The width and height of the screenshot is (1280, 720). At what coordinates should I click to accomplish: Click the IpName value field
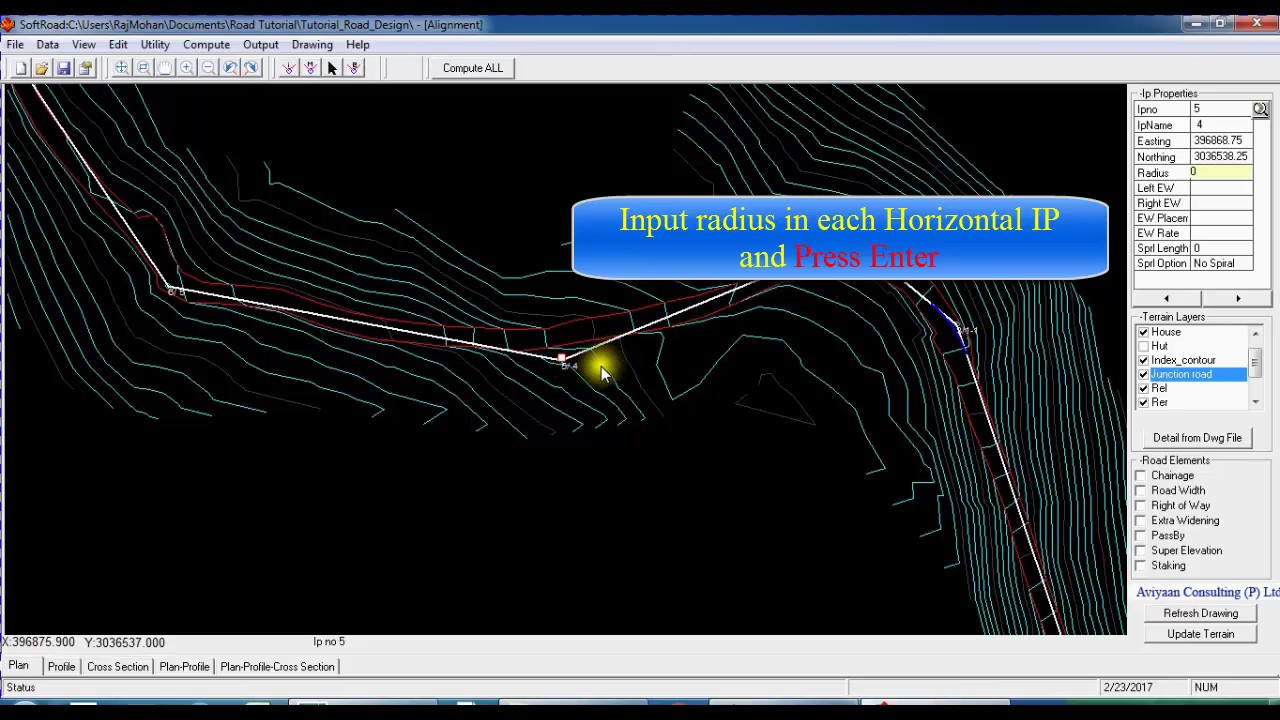[x=1221, y=125]
